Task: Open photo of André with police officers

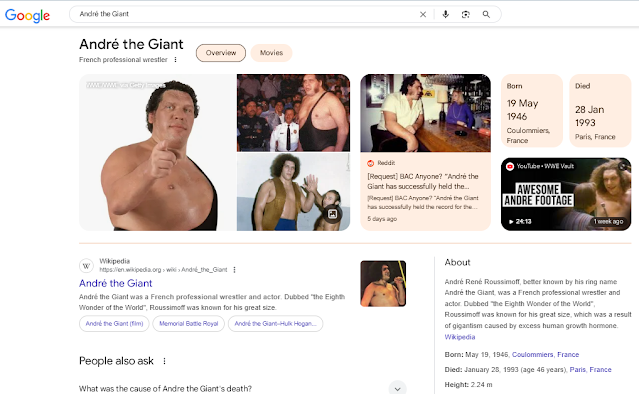Action: 293,113
